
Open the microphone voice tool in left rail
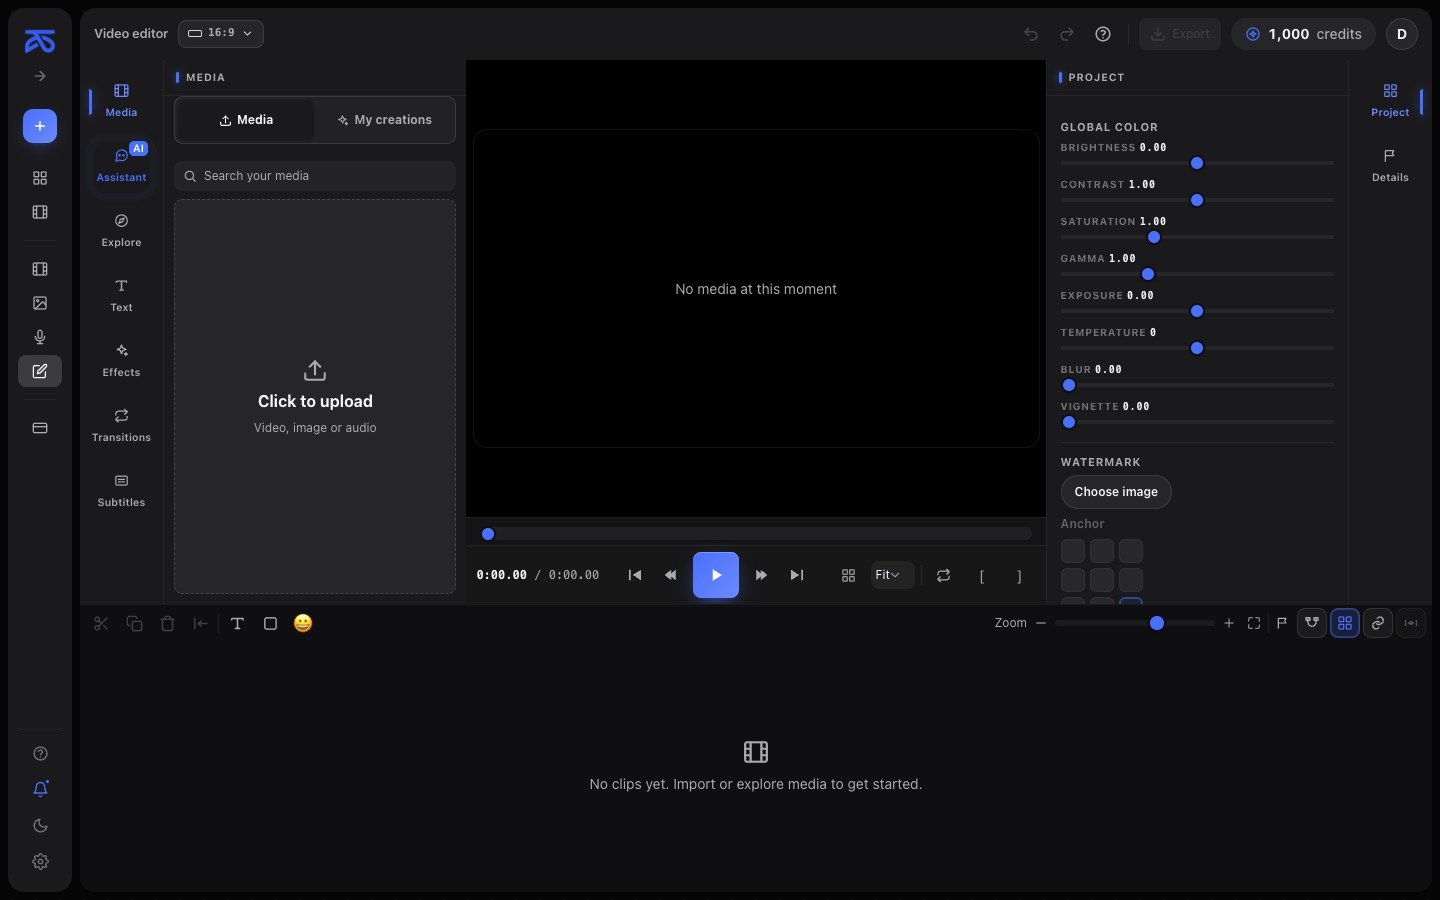tap(40, 337)
